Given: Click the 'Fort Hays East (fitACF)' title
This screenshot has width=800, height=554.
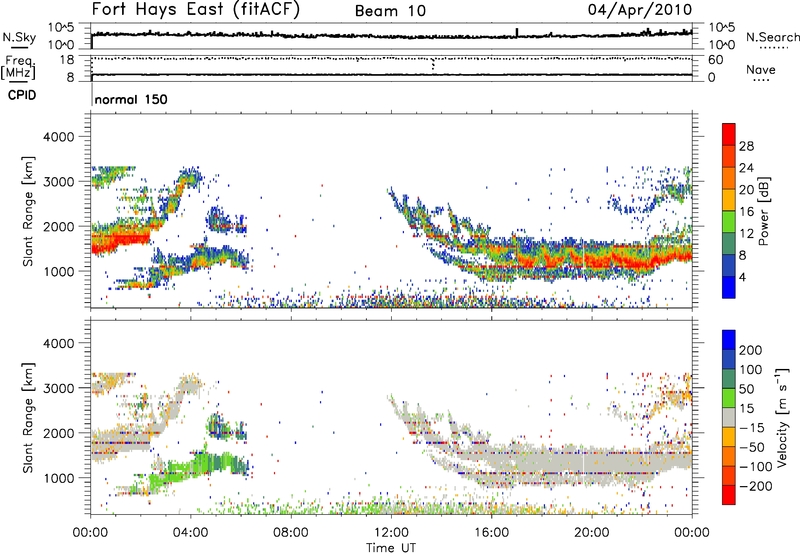Looking at the screenshot, I should [x=196, y=10].
